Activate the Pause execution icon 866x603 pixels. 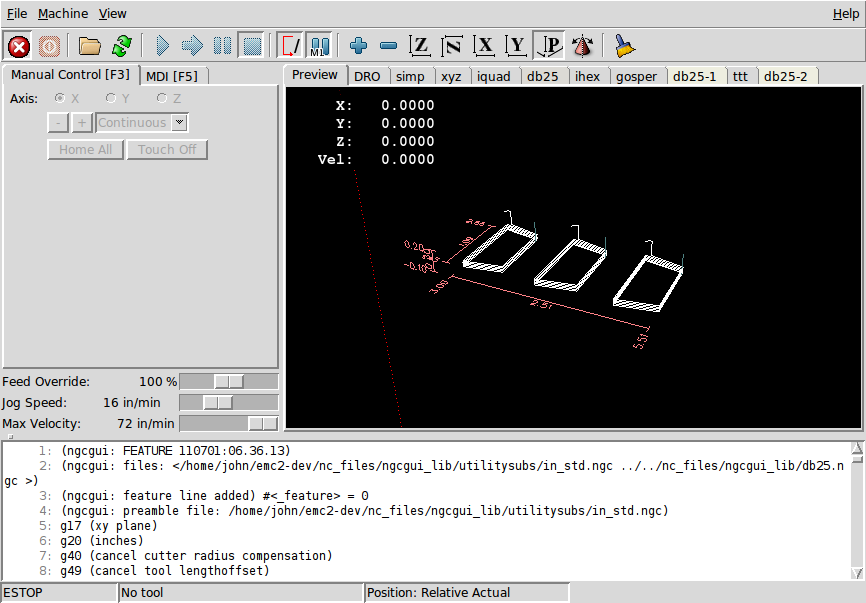tap(222, 45)
